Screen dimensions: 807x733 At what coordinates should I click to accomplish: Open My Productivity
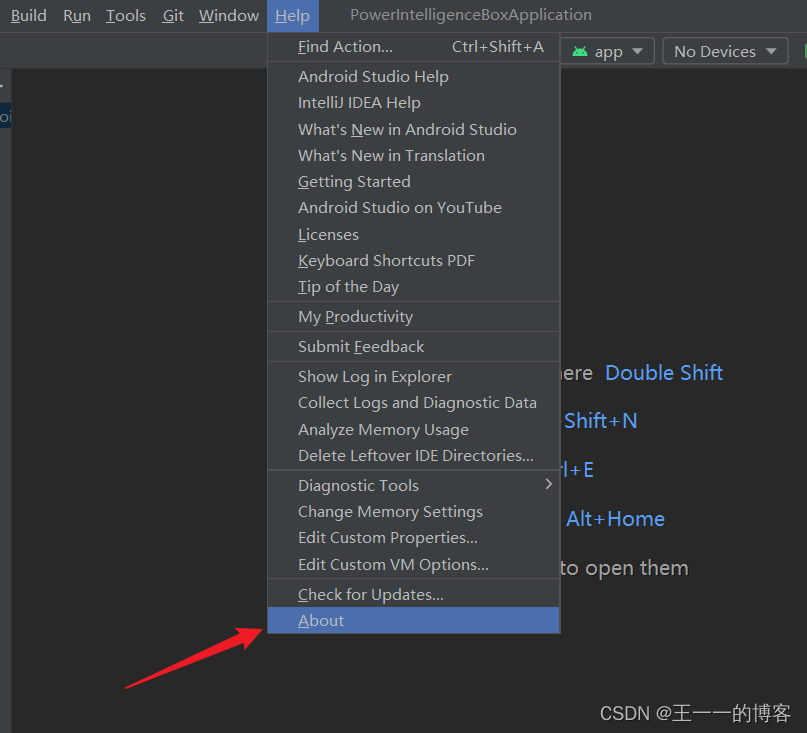(x=413, y=317)
